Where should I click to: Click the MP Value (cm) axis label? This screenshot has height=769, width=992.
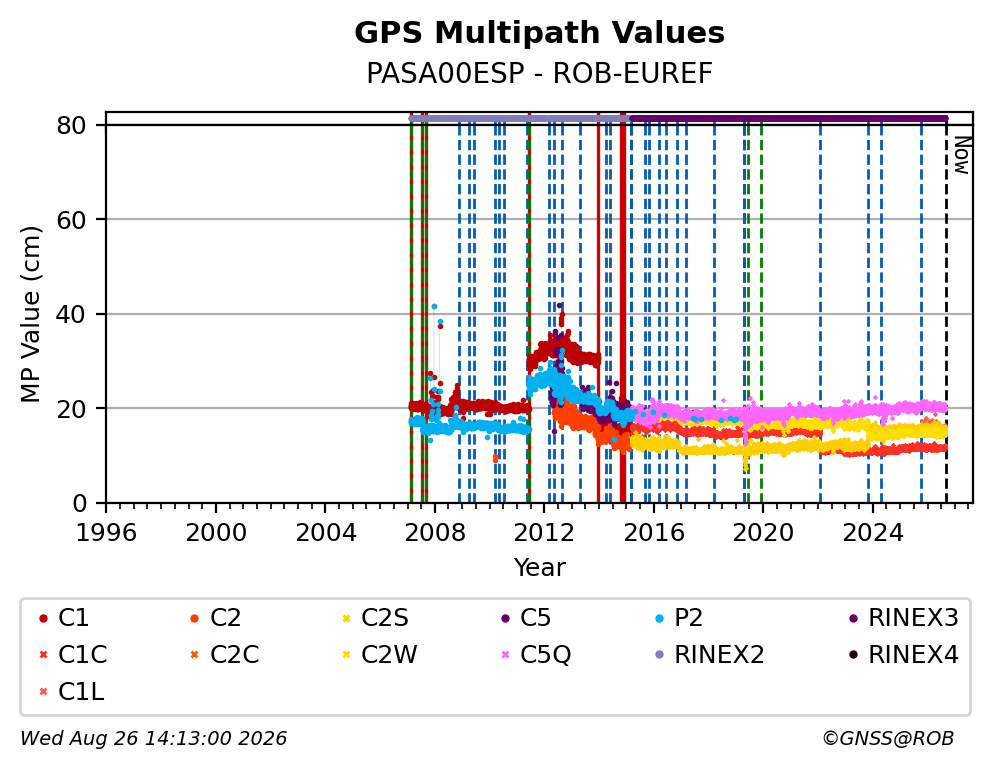point(30,314)
